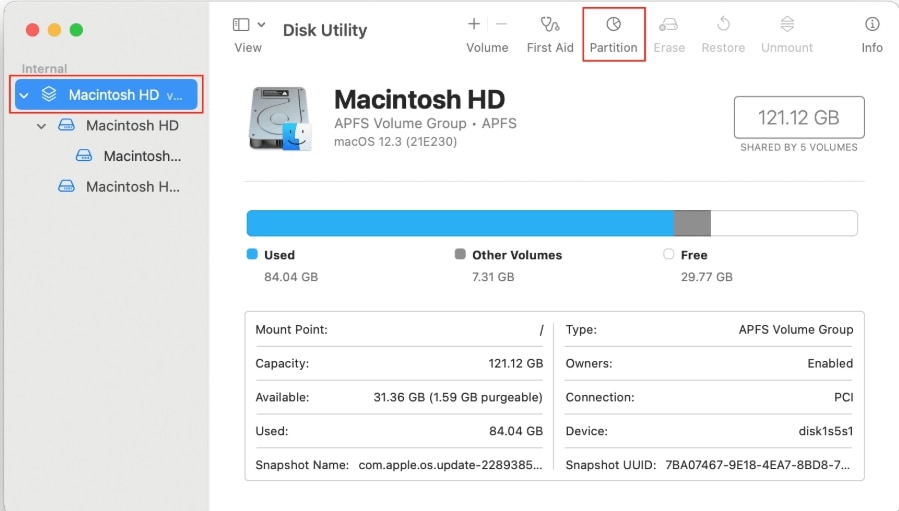This screenshot has width=899, height=511.
Task: Click the Used 84.04 GB table row value
Action: (516, 431)
